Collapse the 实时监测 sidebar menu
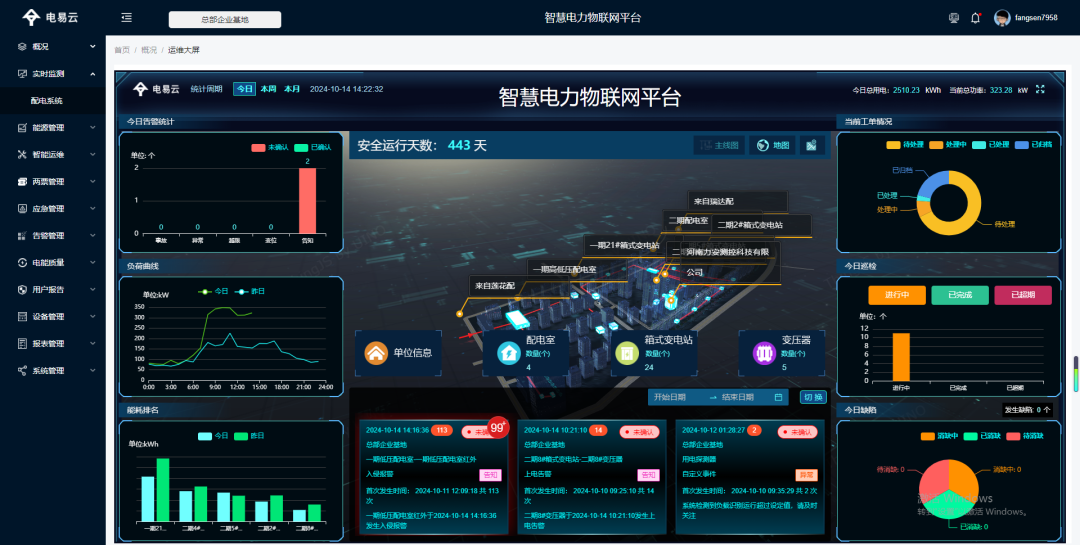 [53, 73]
